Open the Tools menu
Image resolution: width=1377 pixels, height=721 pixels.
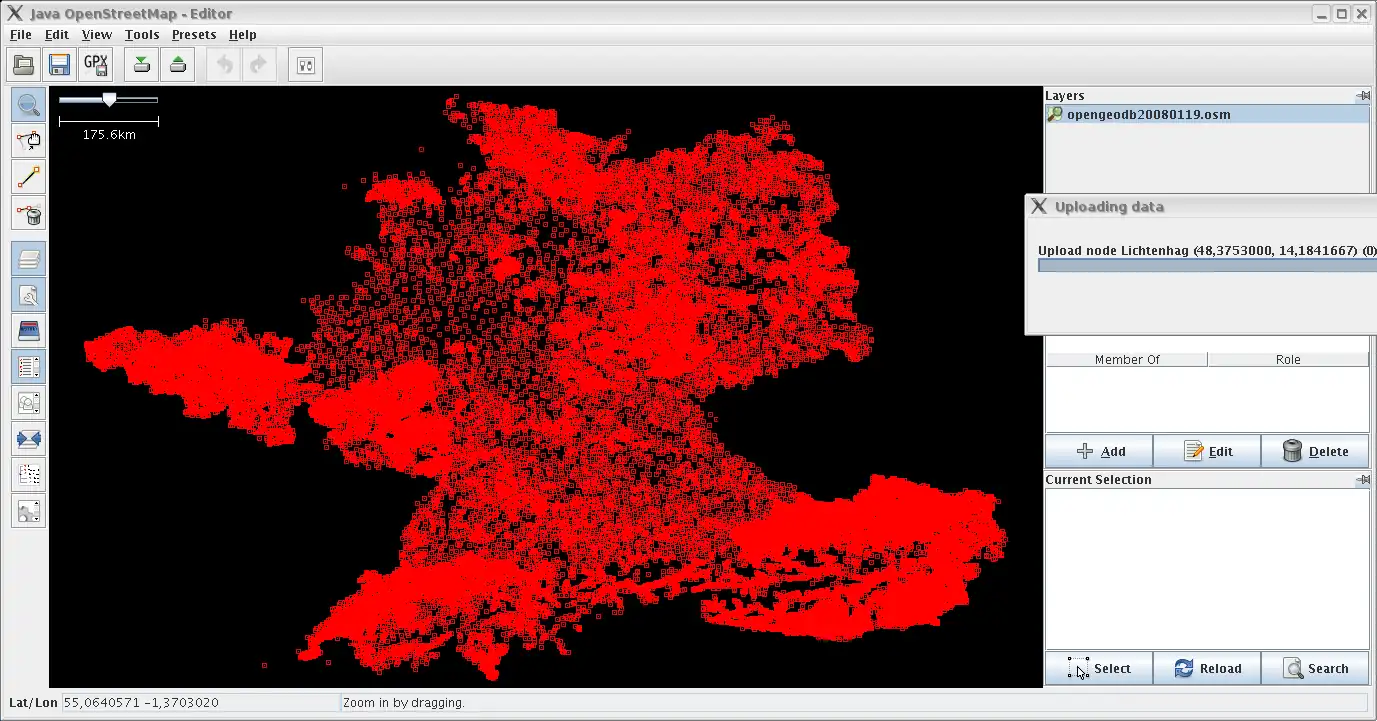pos(142,34)
